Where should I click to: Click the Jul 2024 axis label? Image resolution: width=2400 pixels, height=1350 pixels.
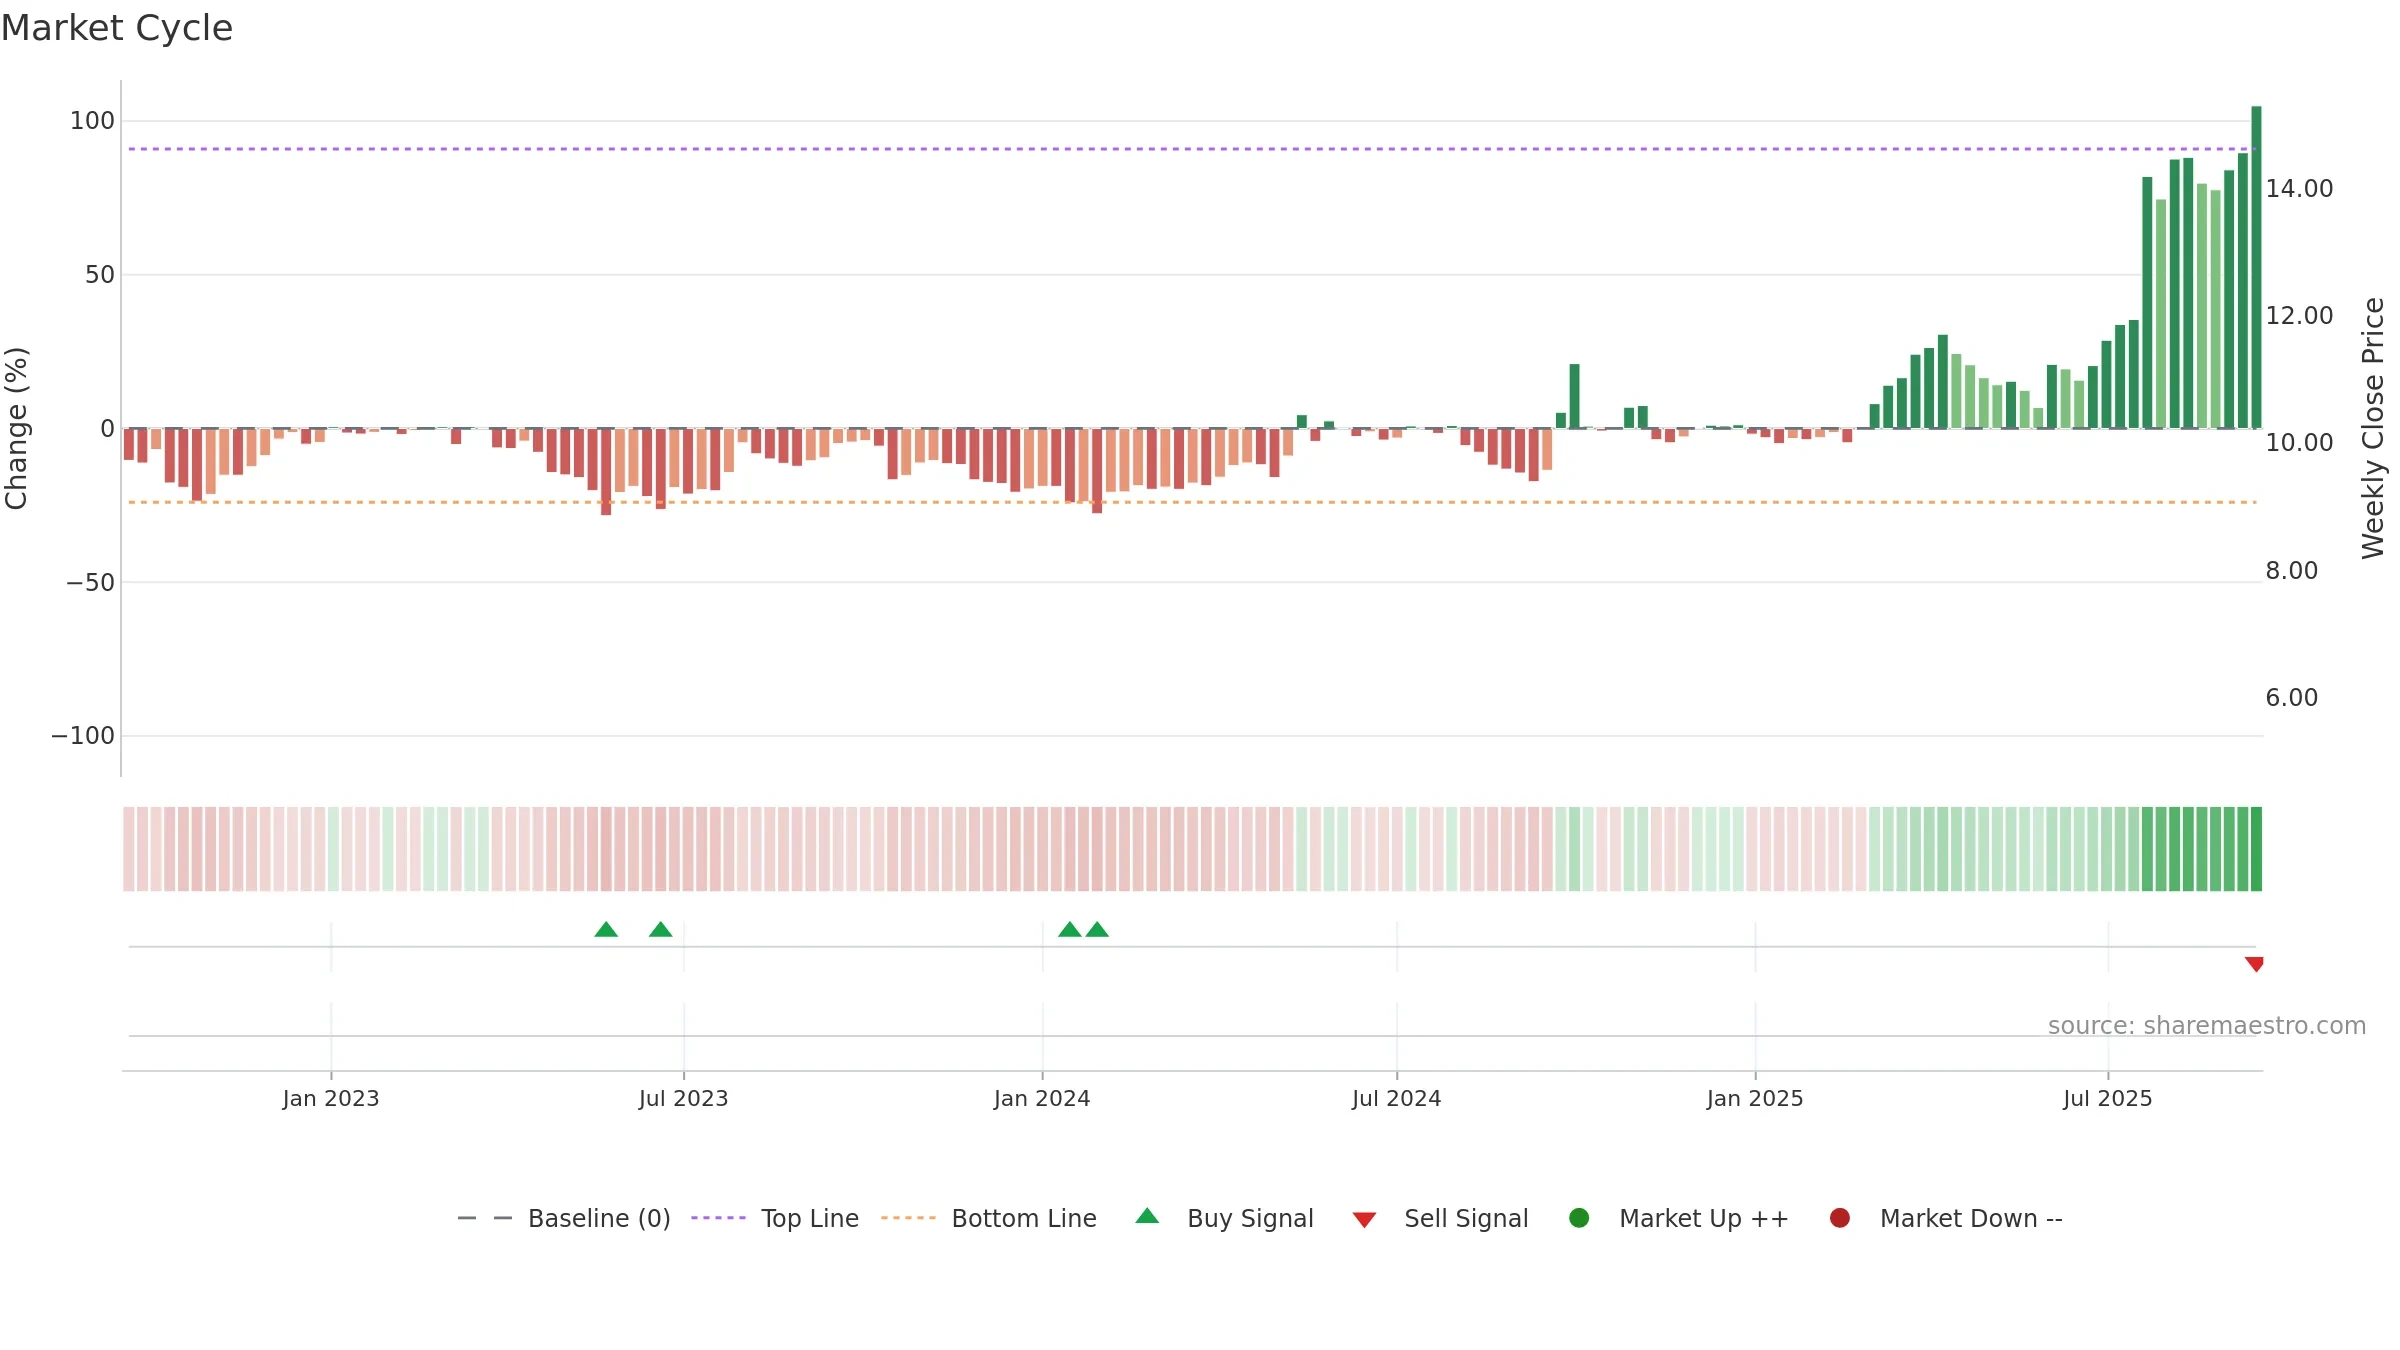tap(1397, 1098)
